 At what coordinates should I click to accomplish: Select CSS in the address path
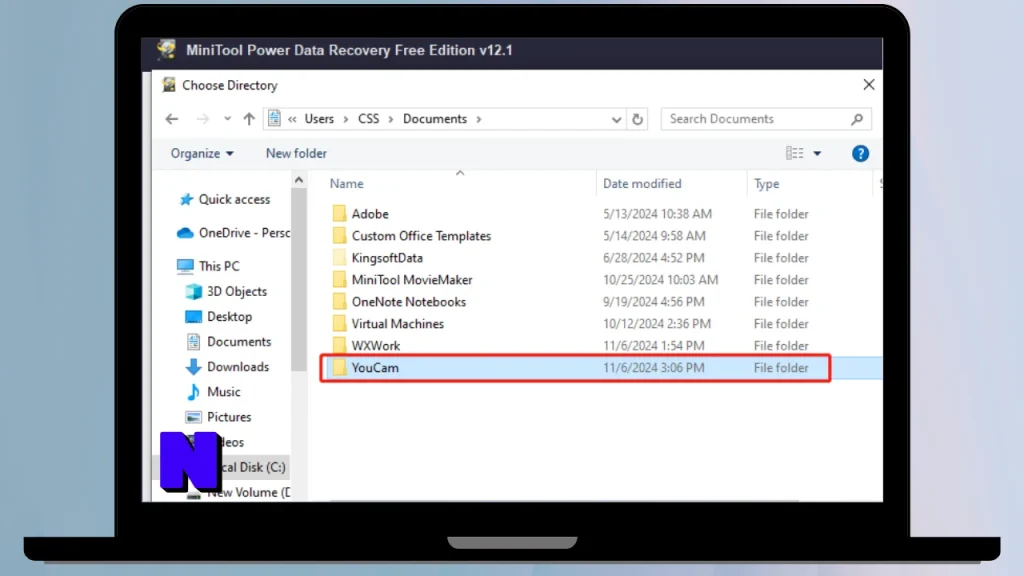[x=368, y=119]
